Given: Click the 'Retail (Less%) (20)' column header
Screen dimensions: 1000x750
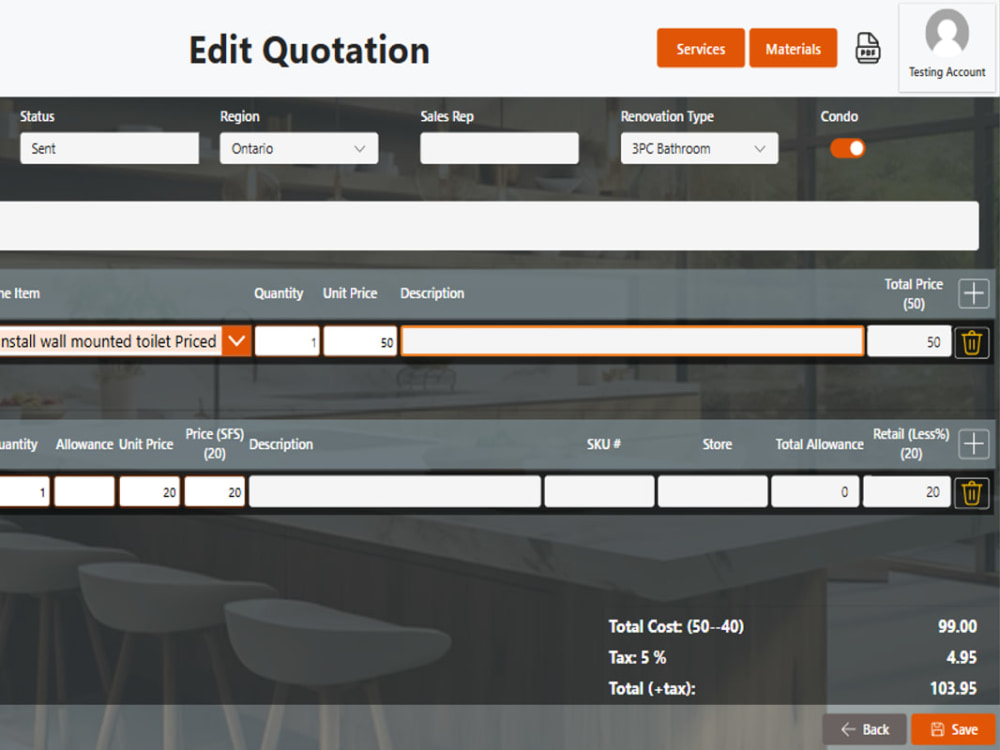Looking at the screenshot, I should (x=911, y=444).
